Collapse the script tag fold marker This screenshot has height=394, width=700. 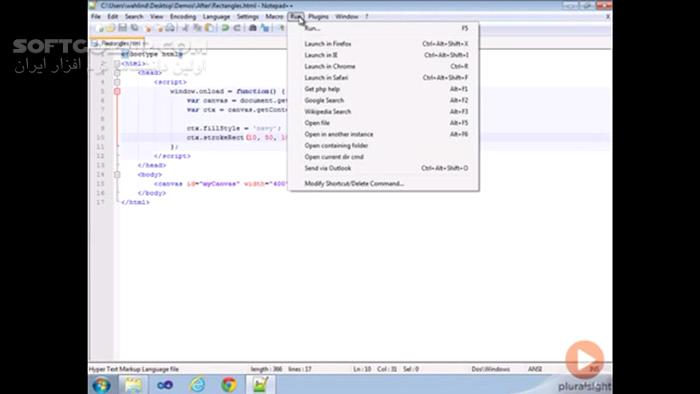tap(117, 82)
